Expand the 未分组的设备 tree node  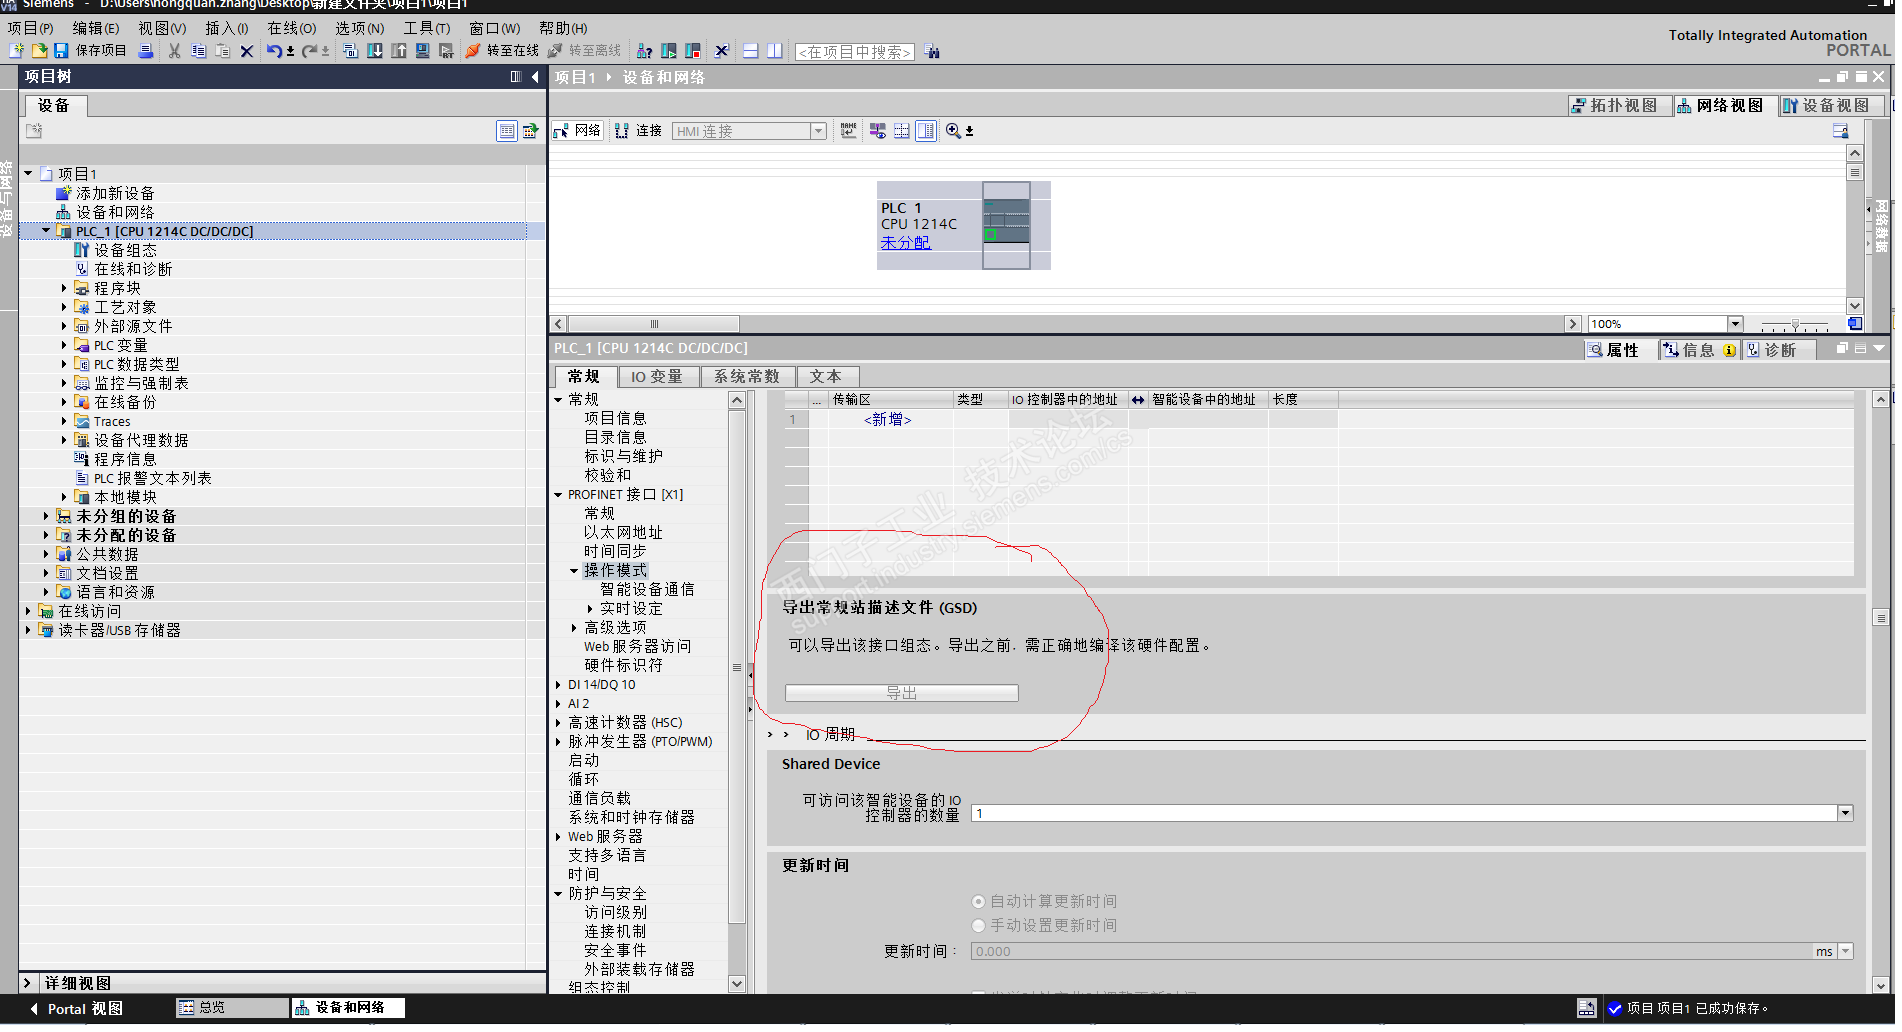coord(46,517)
